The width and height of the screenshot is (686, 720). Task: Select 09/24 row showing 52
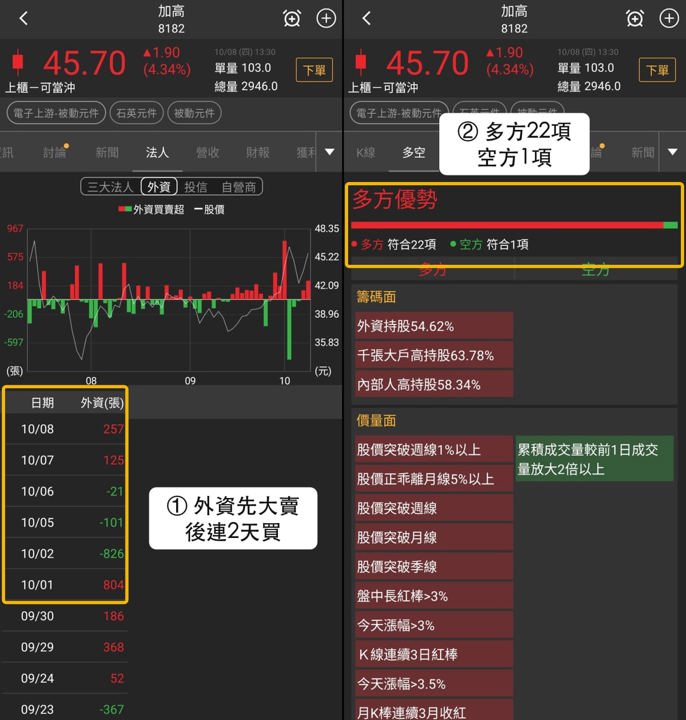tap(65, 679)
